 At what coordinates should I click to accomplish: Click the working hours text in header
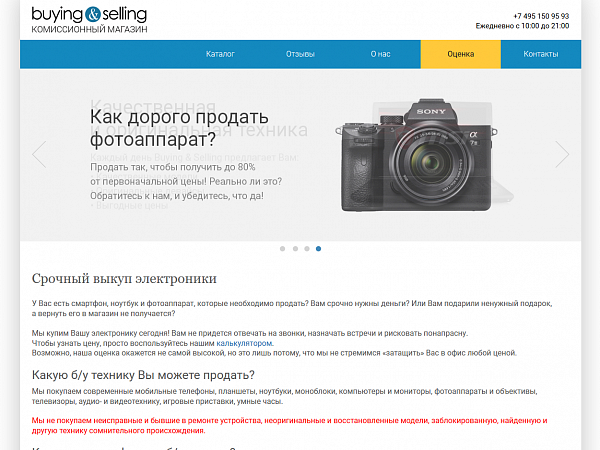pos(522,26)
